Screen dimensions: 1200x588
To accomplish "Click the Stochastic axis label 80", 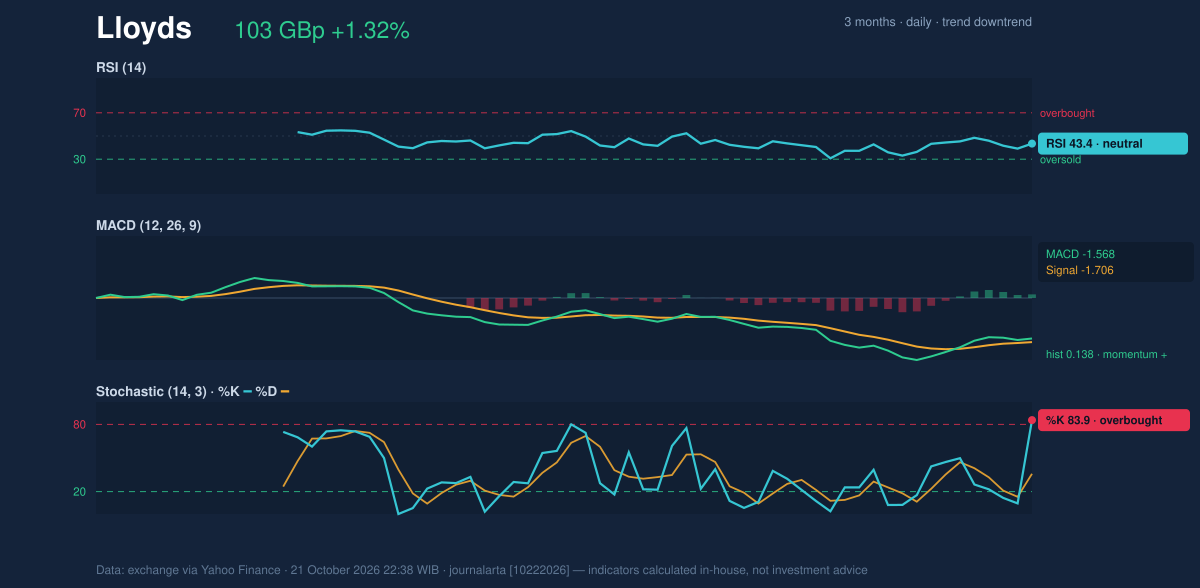I will click(79, 425).
